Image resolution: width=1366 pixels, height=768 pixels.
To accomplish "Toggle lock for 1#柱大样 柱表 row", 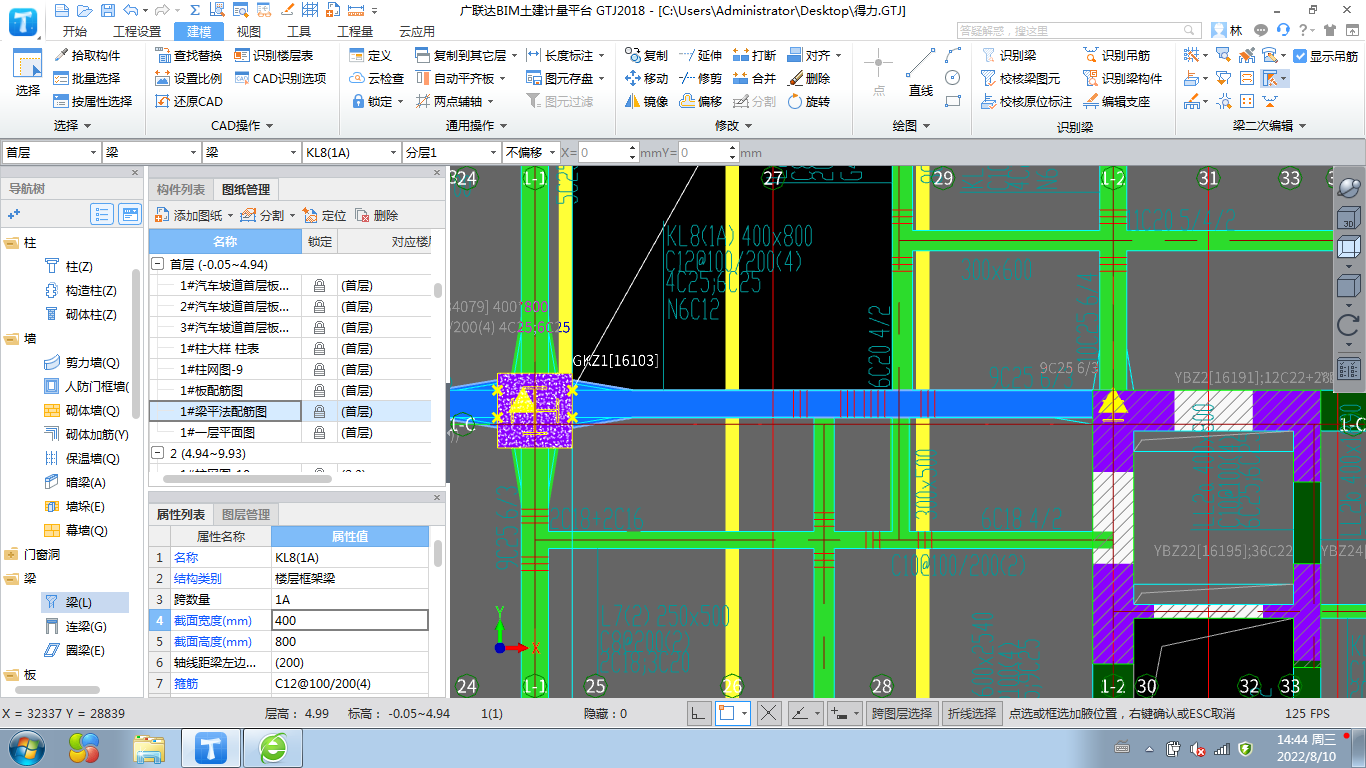I will pyautogui.click(x=319, y=348).
